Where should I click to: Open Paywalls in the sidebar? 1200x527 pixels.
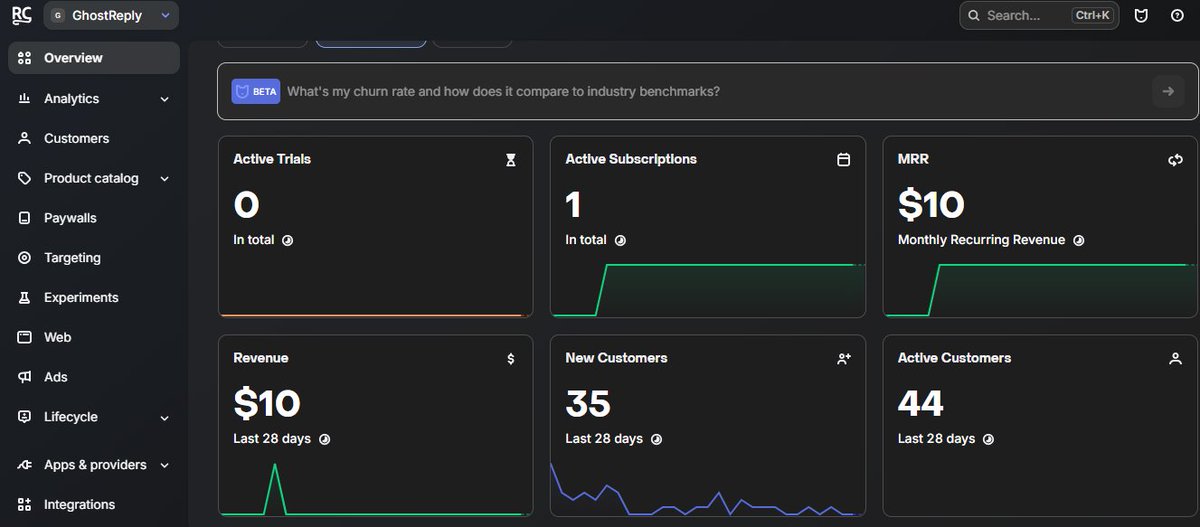(94, 218)
